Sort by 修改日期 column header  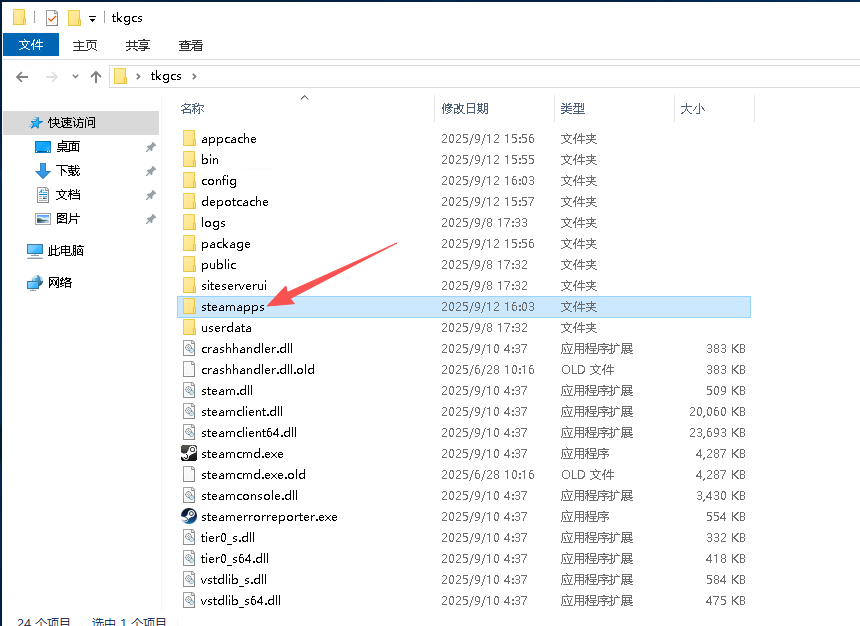point(465,108)
